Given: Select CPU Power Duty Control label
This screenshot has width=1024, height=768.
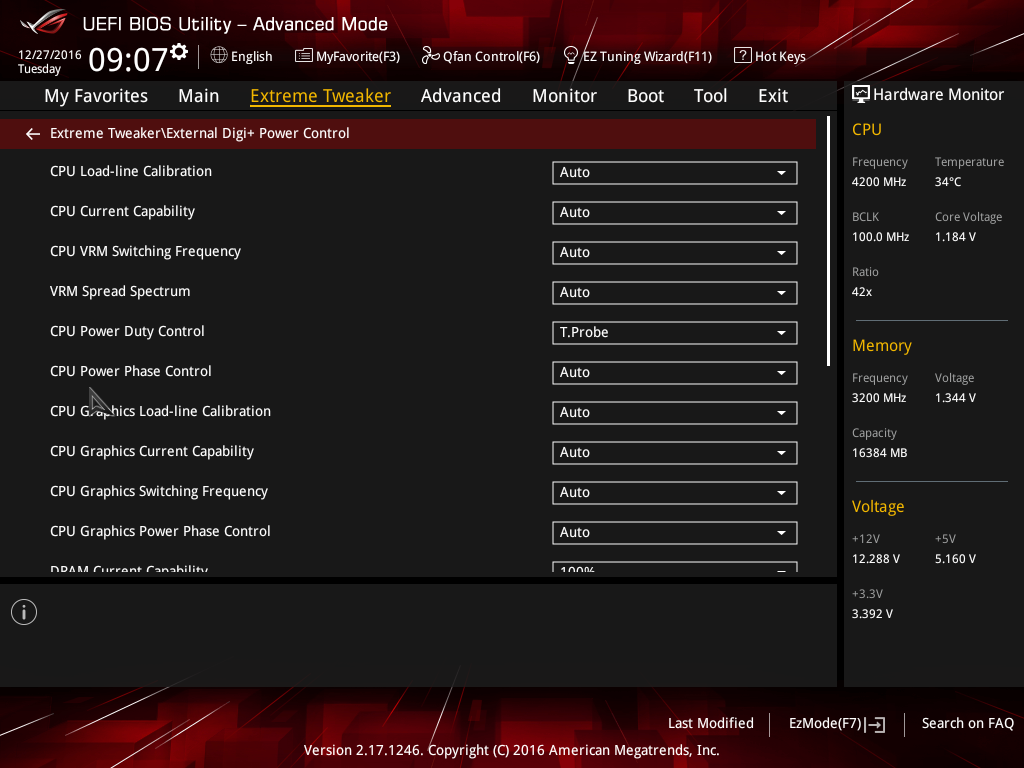Looking at the screenshot, I should pos(127,332).
